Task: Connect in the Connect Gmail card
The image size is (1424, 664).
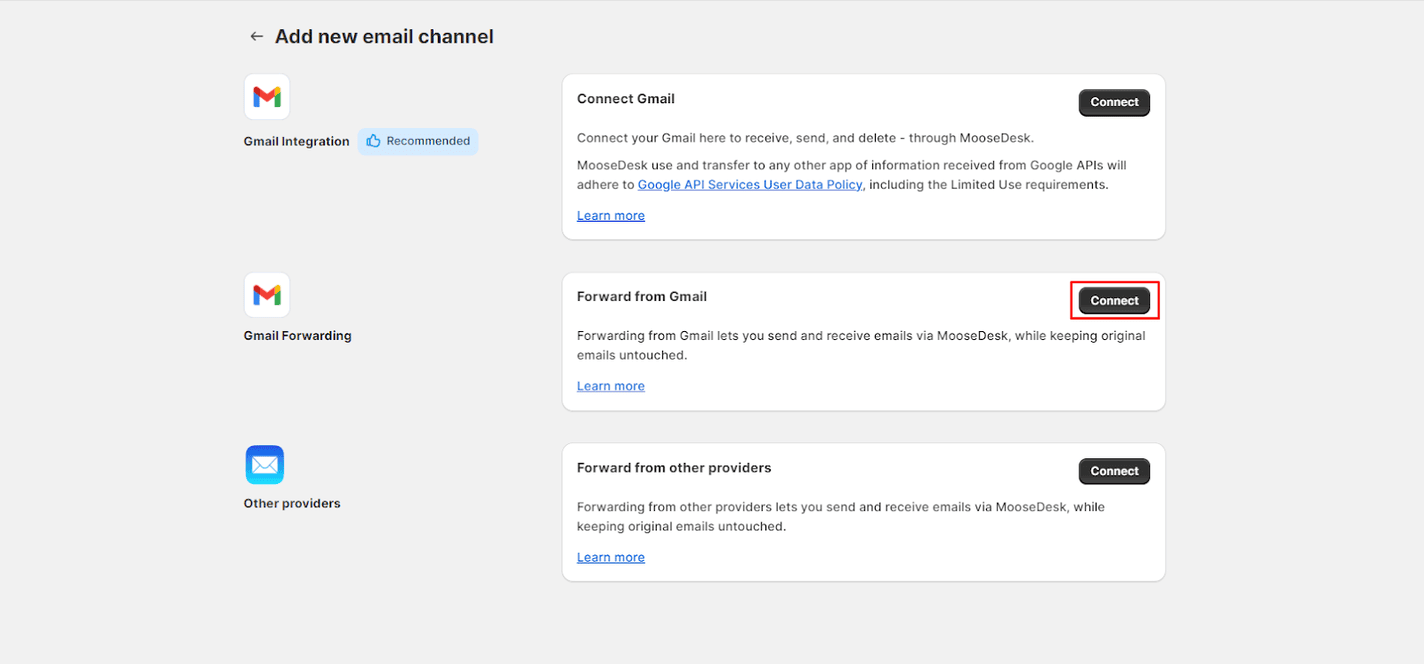Action: (x=1114, y=102)
